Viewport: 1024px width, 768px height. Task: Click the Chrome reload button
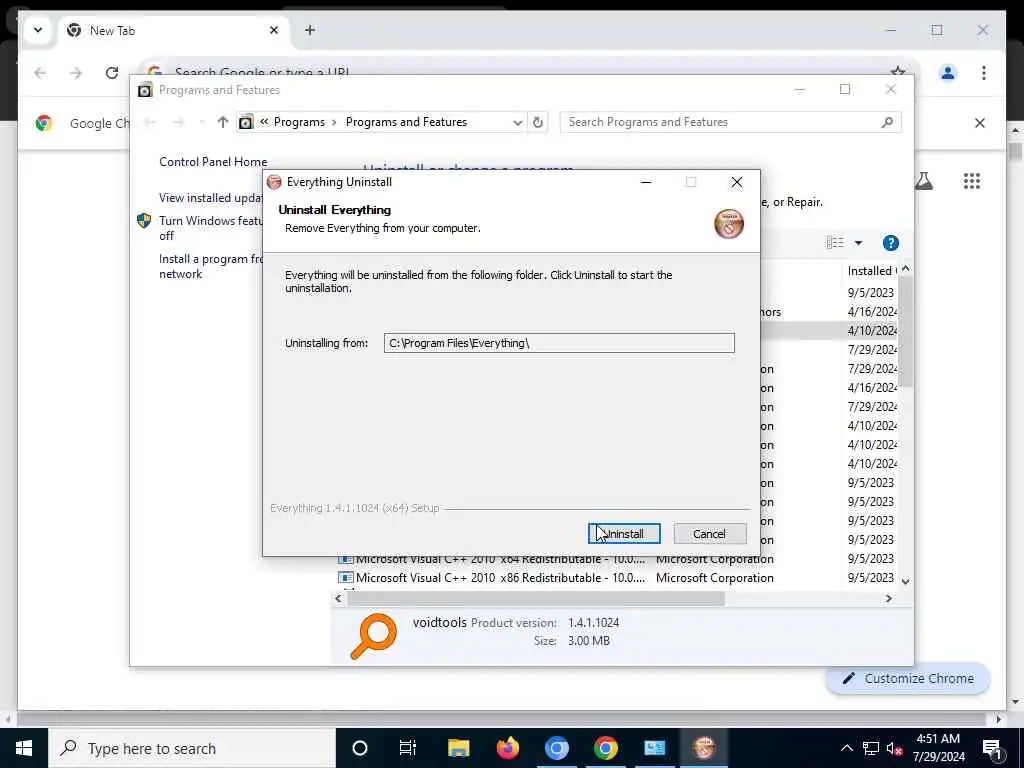click(112, 72)
